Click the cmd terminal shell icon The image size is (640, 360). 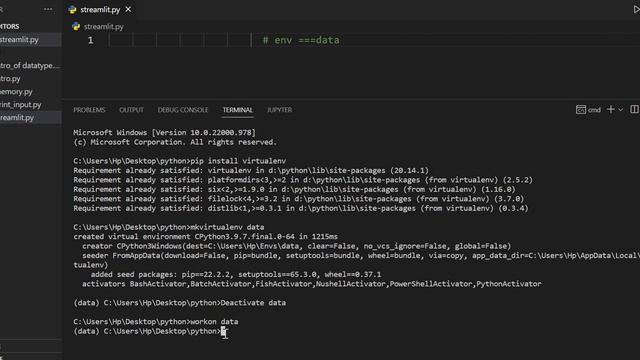[581, 109]
